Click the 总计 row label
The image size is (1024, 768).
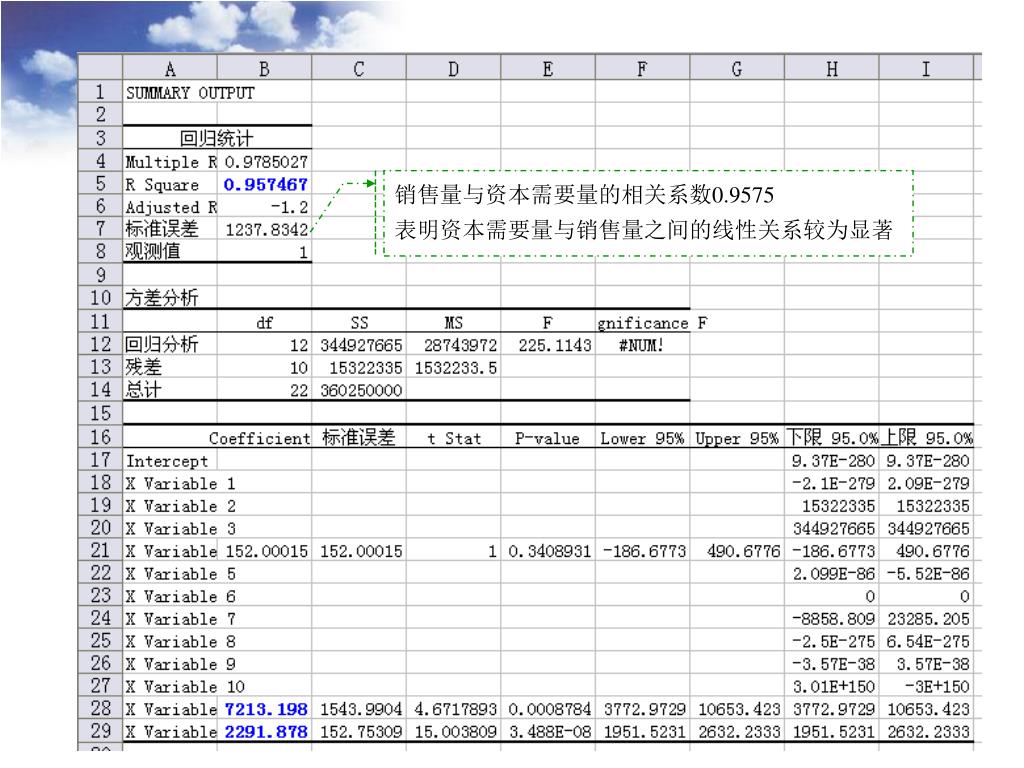point(170,390)
